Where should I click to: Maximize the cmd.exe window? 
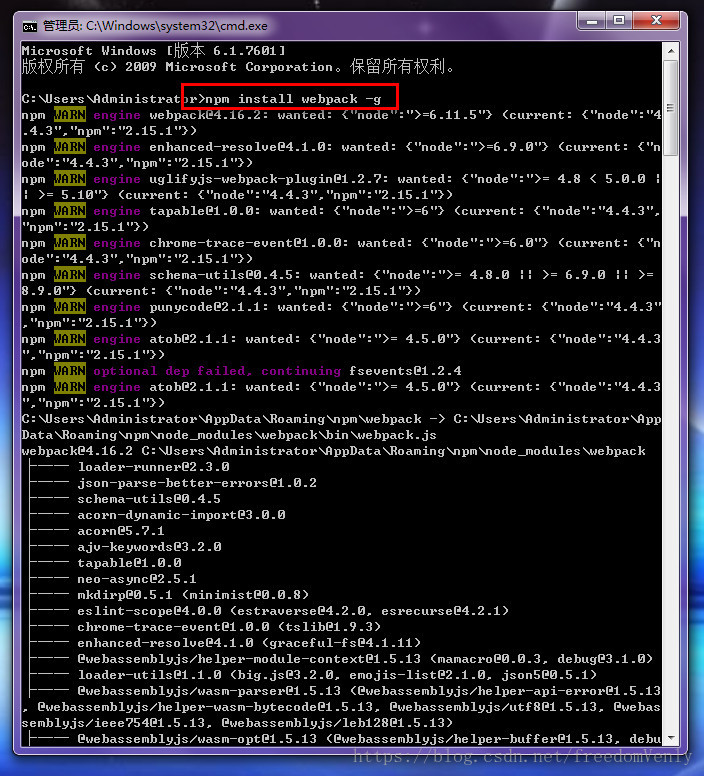click(x=619, y=21)
